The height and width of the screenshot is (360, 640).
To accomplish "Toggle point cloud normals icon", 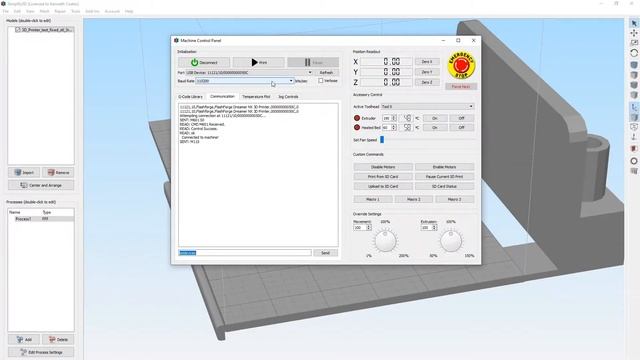I will (x=634, y=137).
